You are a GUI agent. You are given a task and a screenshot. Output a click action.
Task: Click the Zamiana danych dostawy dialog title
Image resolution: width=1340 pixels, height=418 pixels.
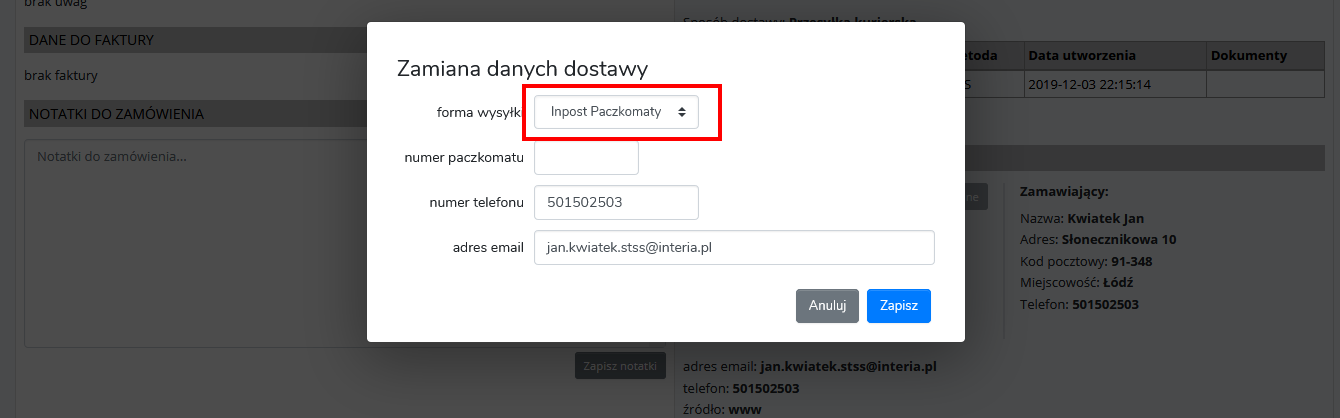522,69
